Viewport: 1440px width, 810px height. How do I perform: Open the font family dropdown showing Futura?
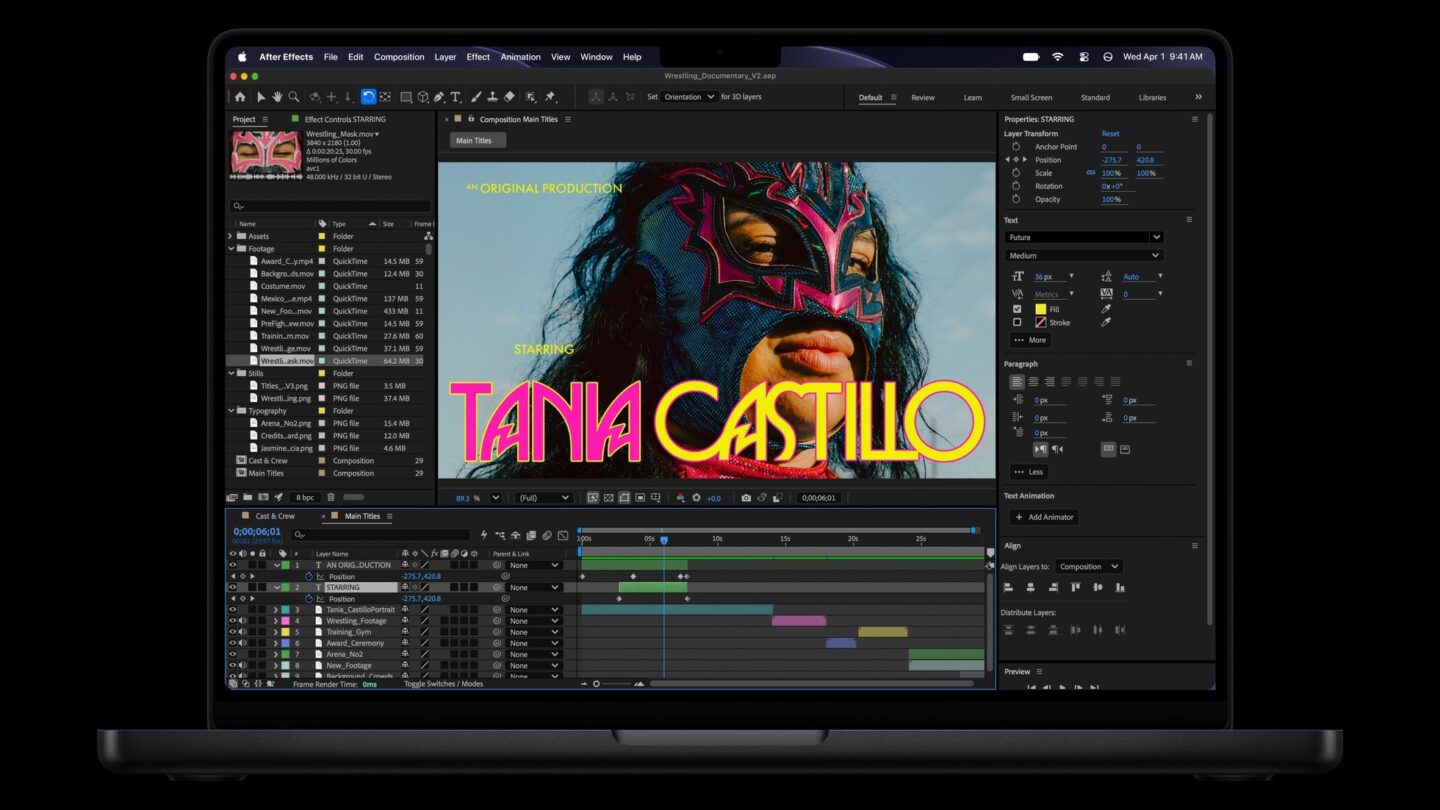[1084, 238]
